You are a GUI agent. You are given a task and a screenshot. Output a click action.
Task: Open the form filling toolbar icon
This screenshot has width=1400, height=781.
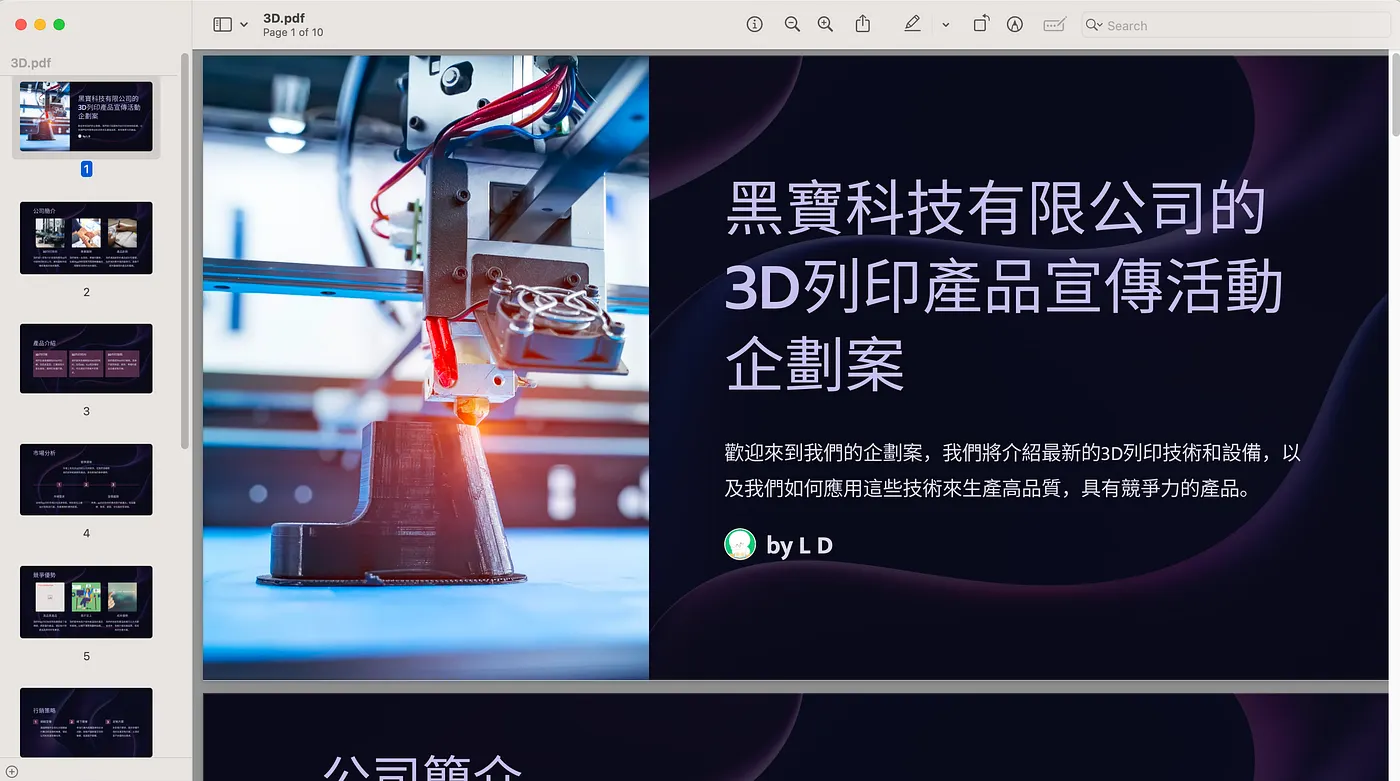click(x=1054, y=25)
